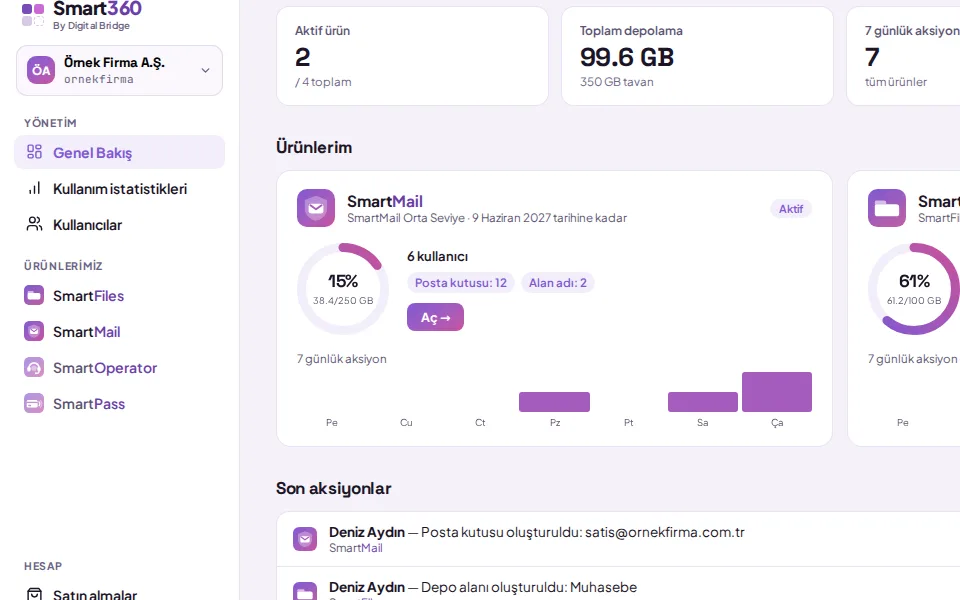Click the Posta kutusu: 12 tag
Image resolution: width=960 pixels, height=600 pixels.
[460, 283]
